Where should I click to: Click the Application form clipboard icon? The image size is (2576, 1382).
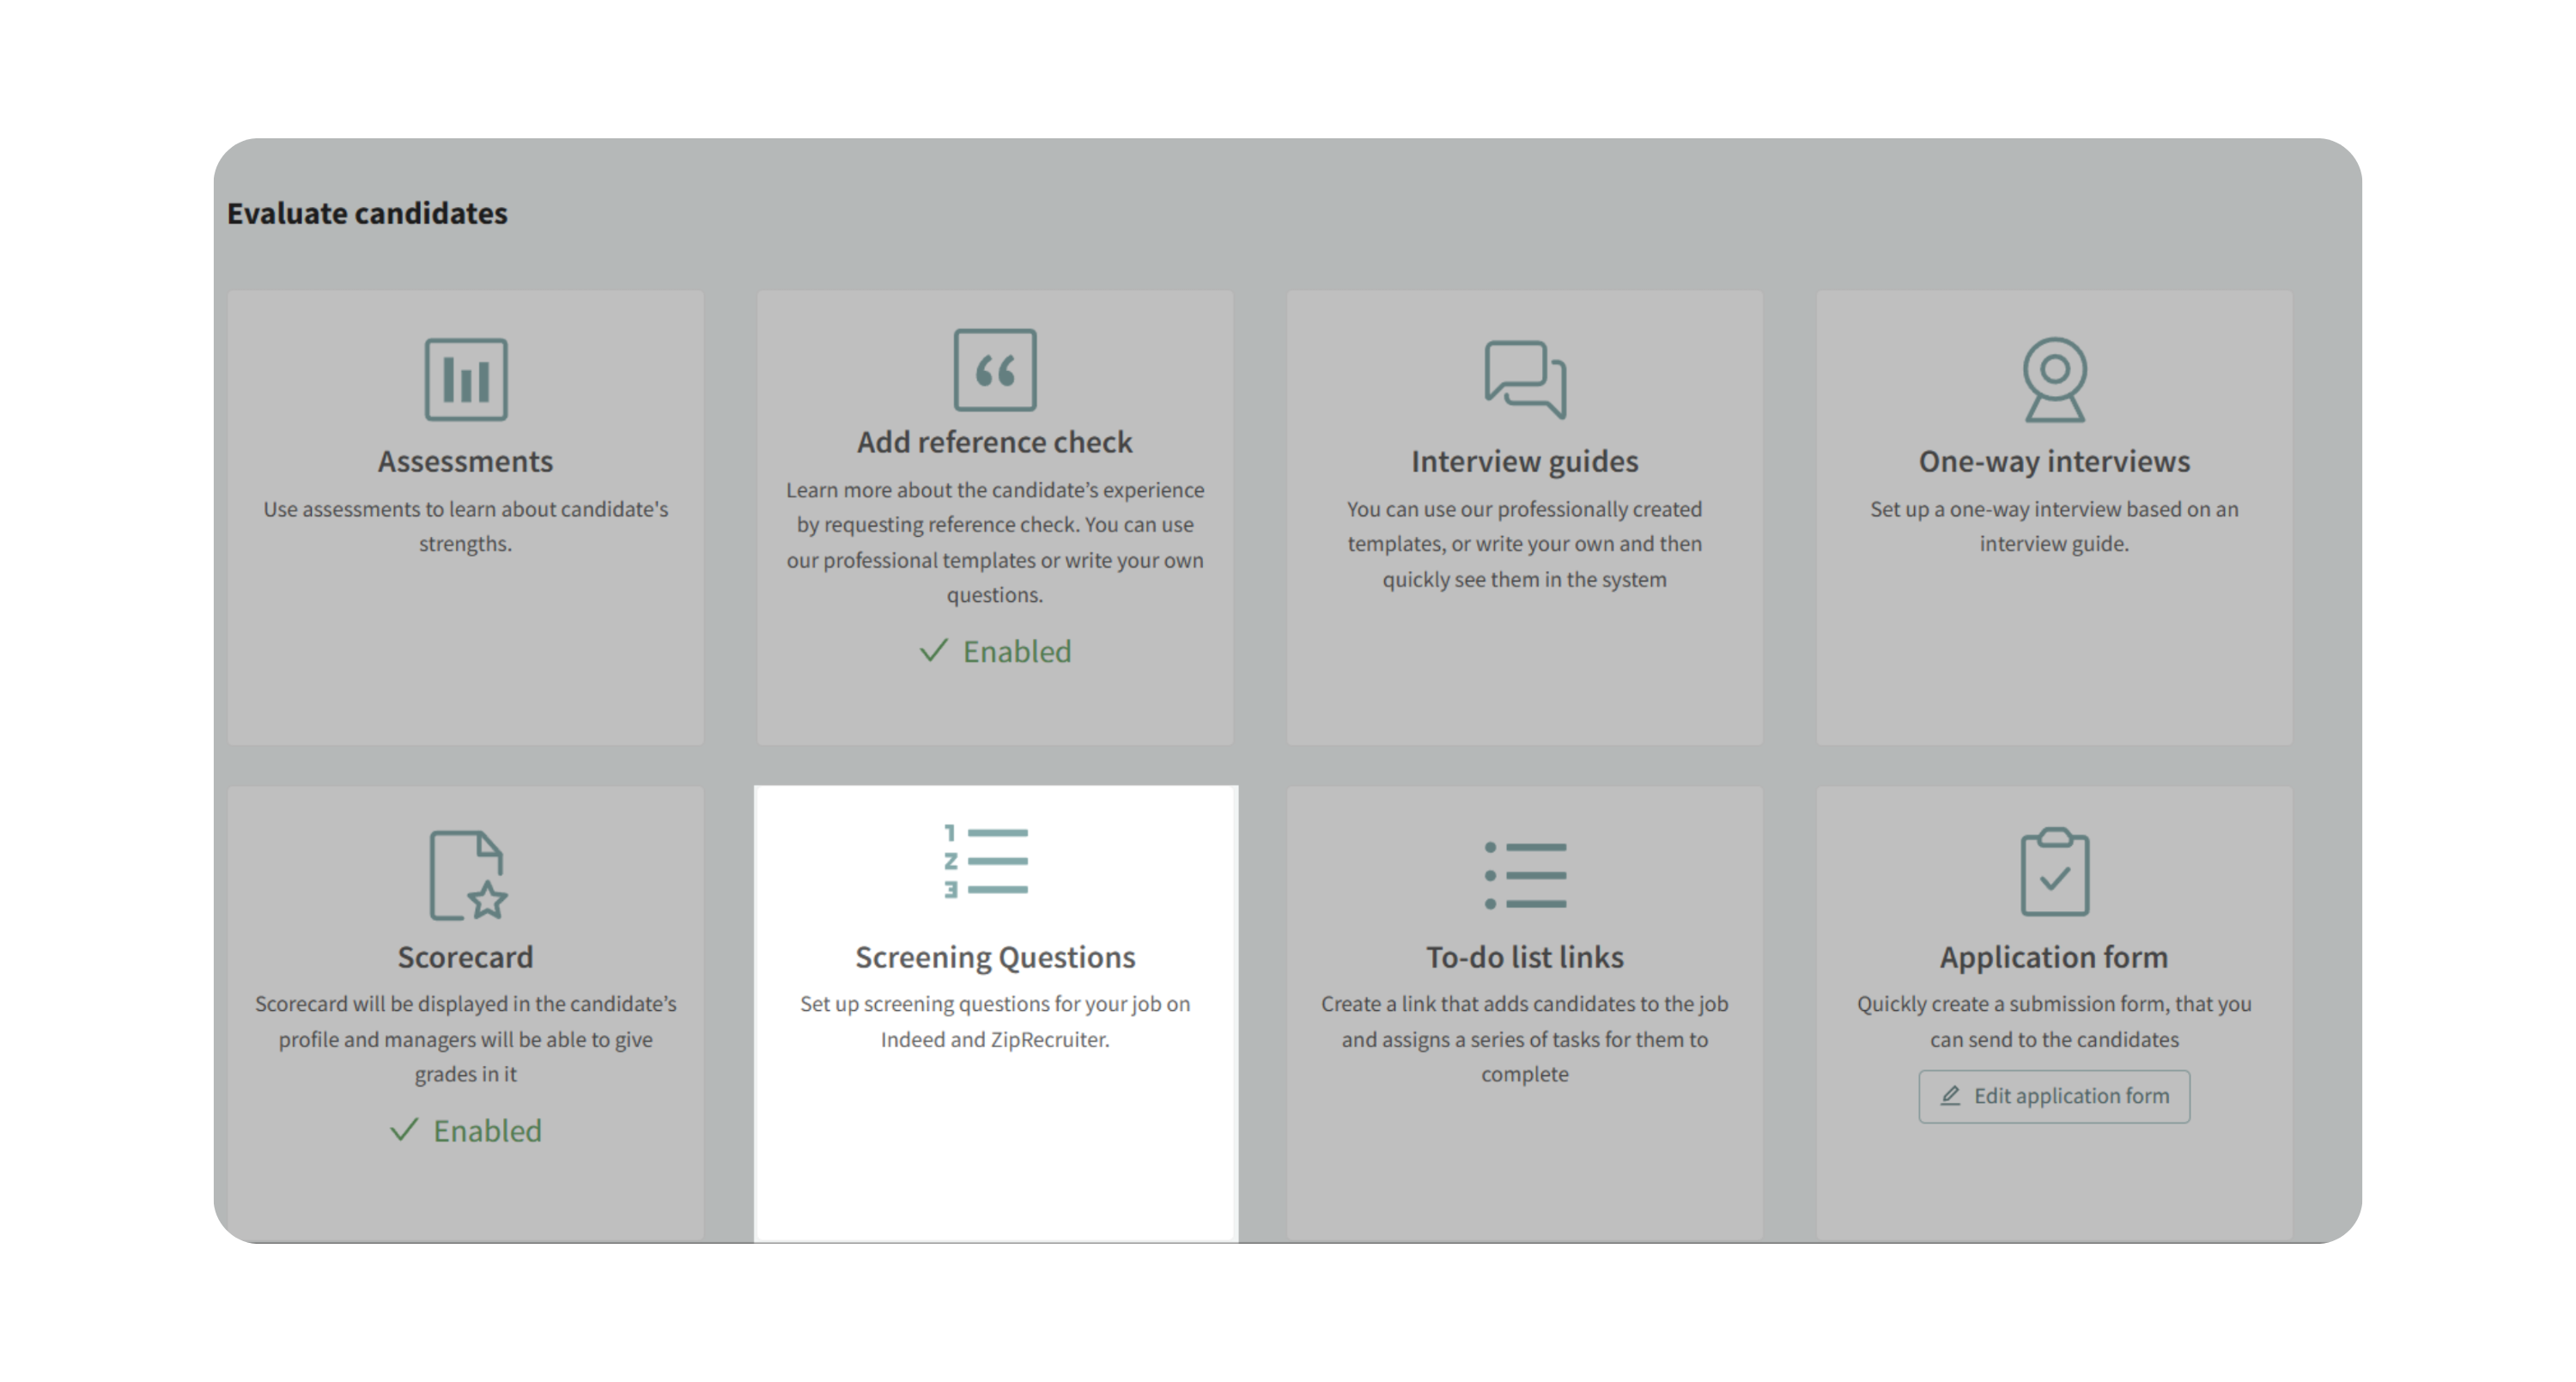[2054, 872]
